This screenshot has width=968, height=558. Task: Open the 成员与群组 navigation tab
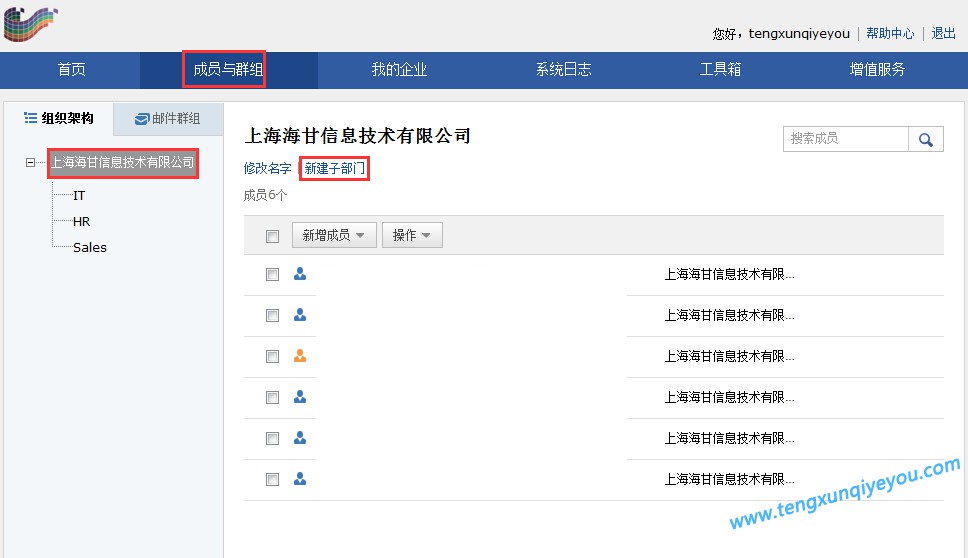tap(228, 69)
